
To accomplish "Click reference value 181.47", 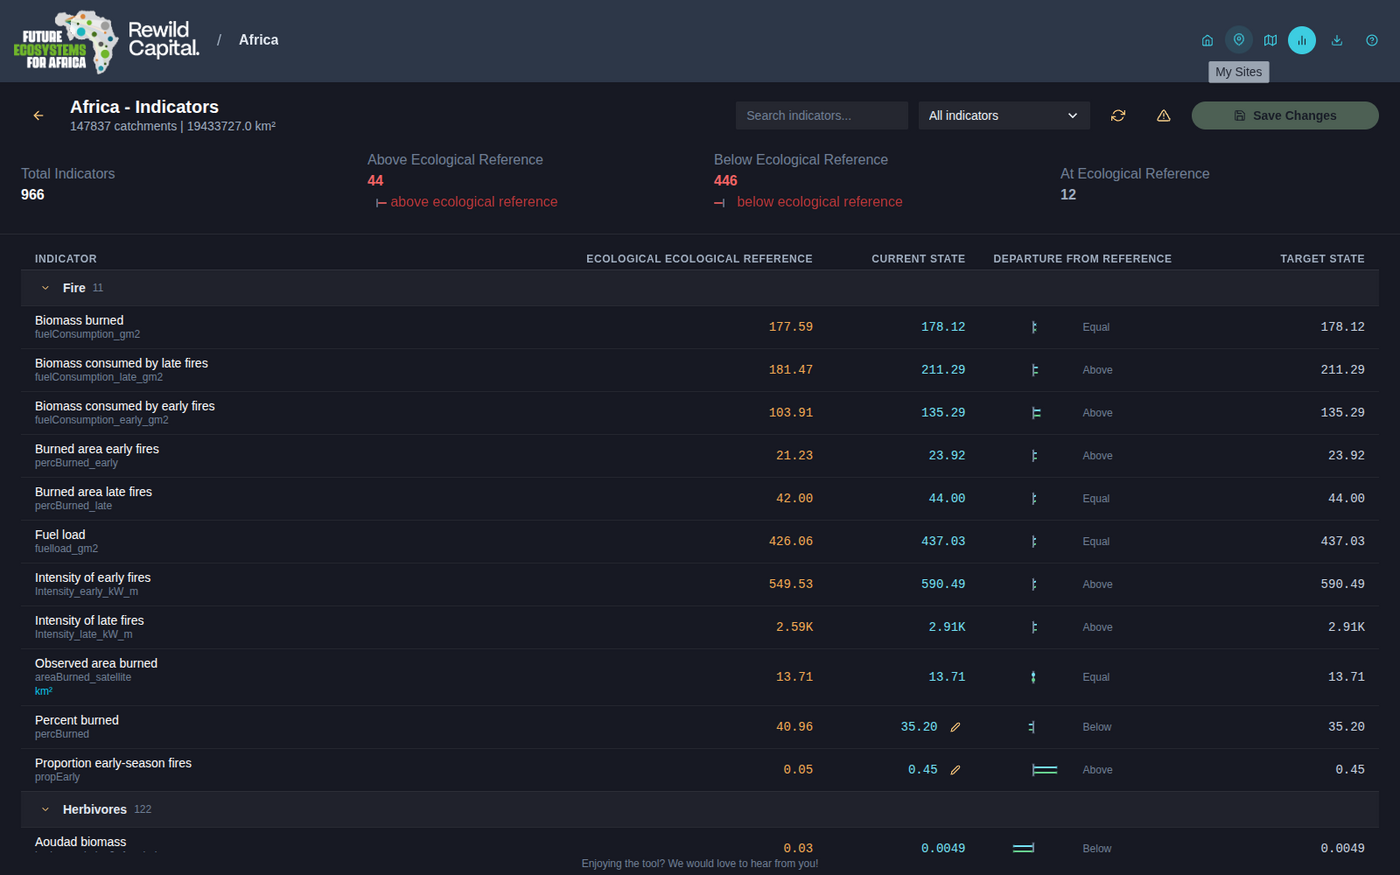I will click(x=790, y=370).
